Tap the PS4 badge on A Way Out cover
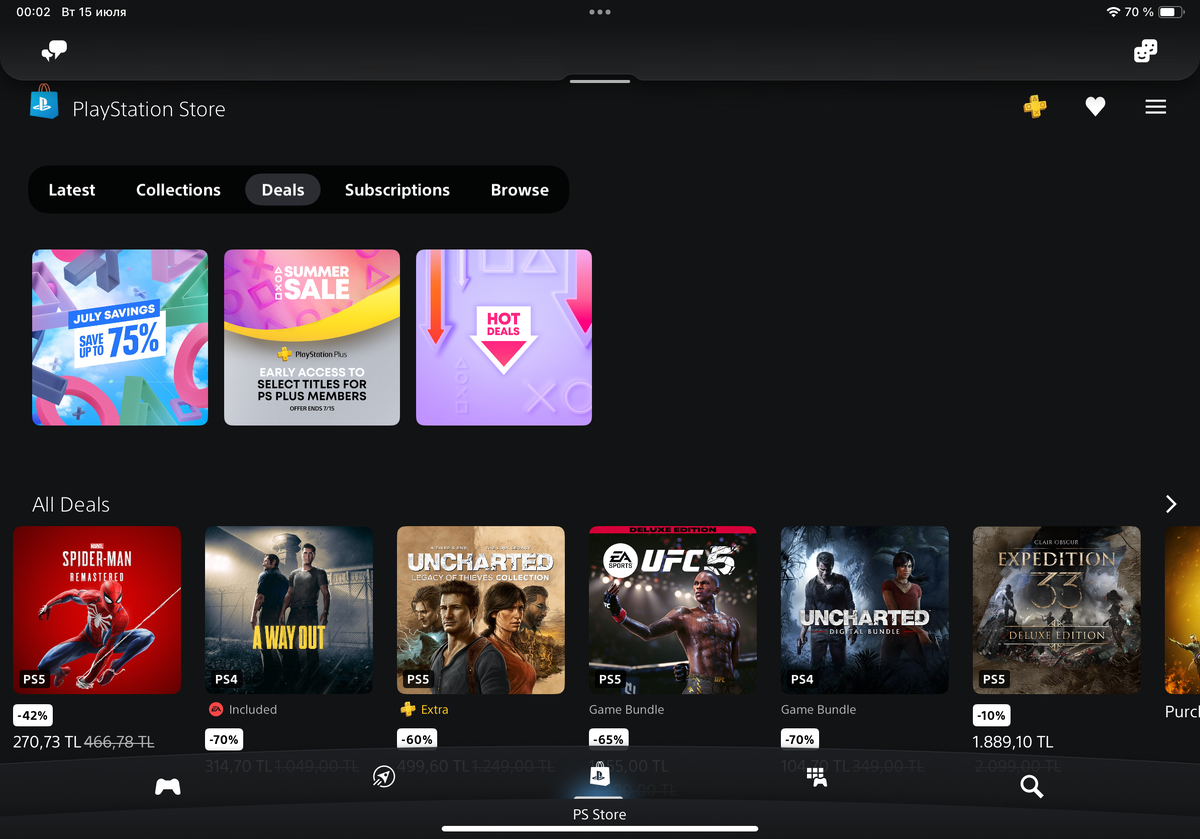Viewport: 1200px width, 839px height. (226, 679)
